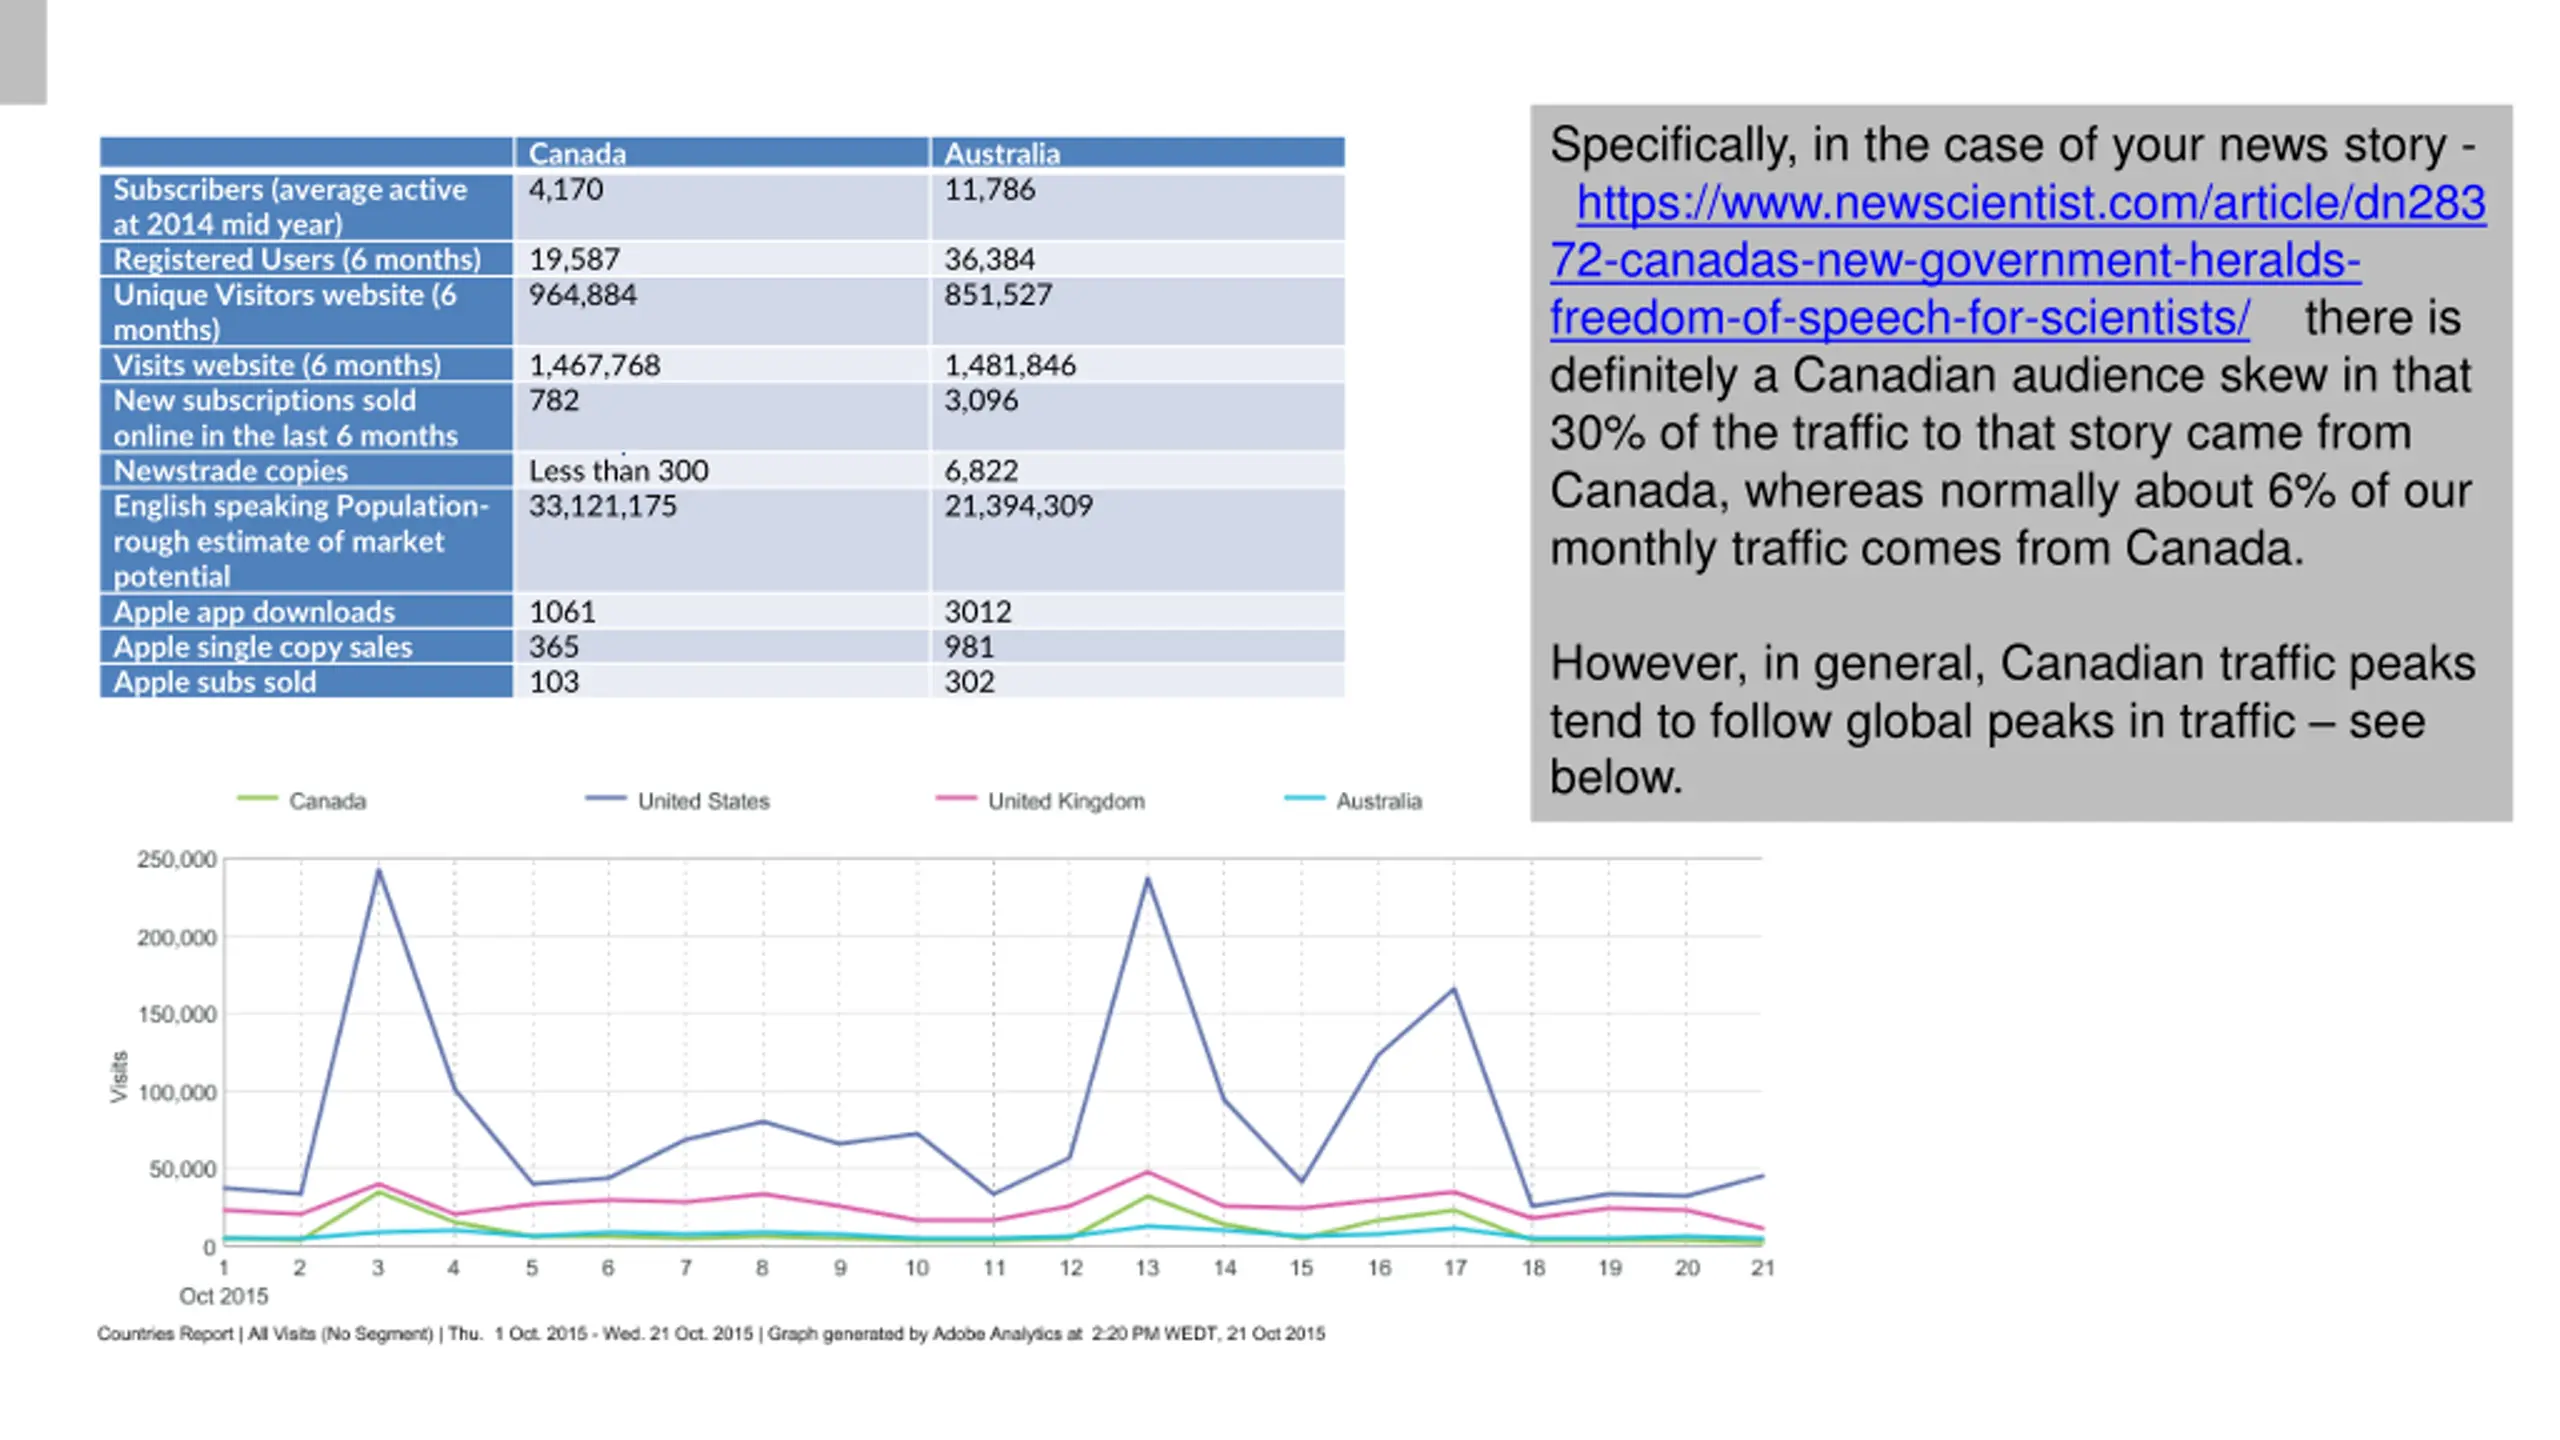Image resolution: width=2560 pixels, height=1440 pixels.
Task: Click the gray square in the top-left corner
Action: pyautogui.click(x=23, y=51)
